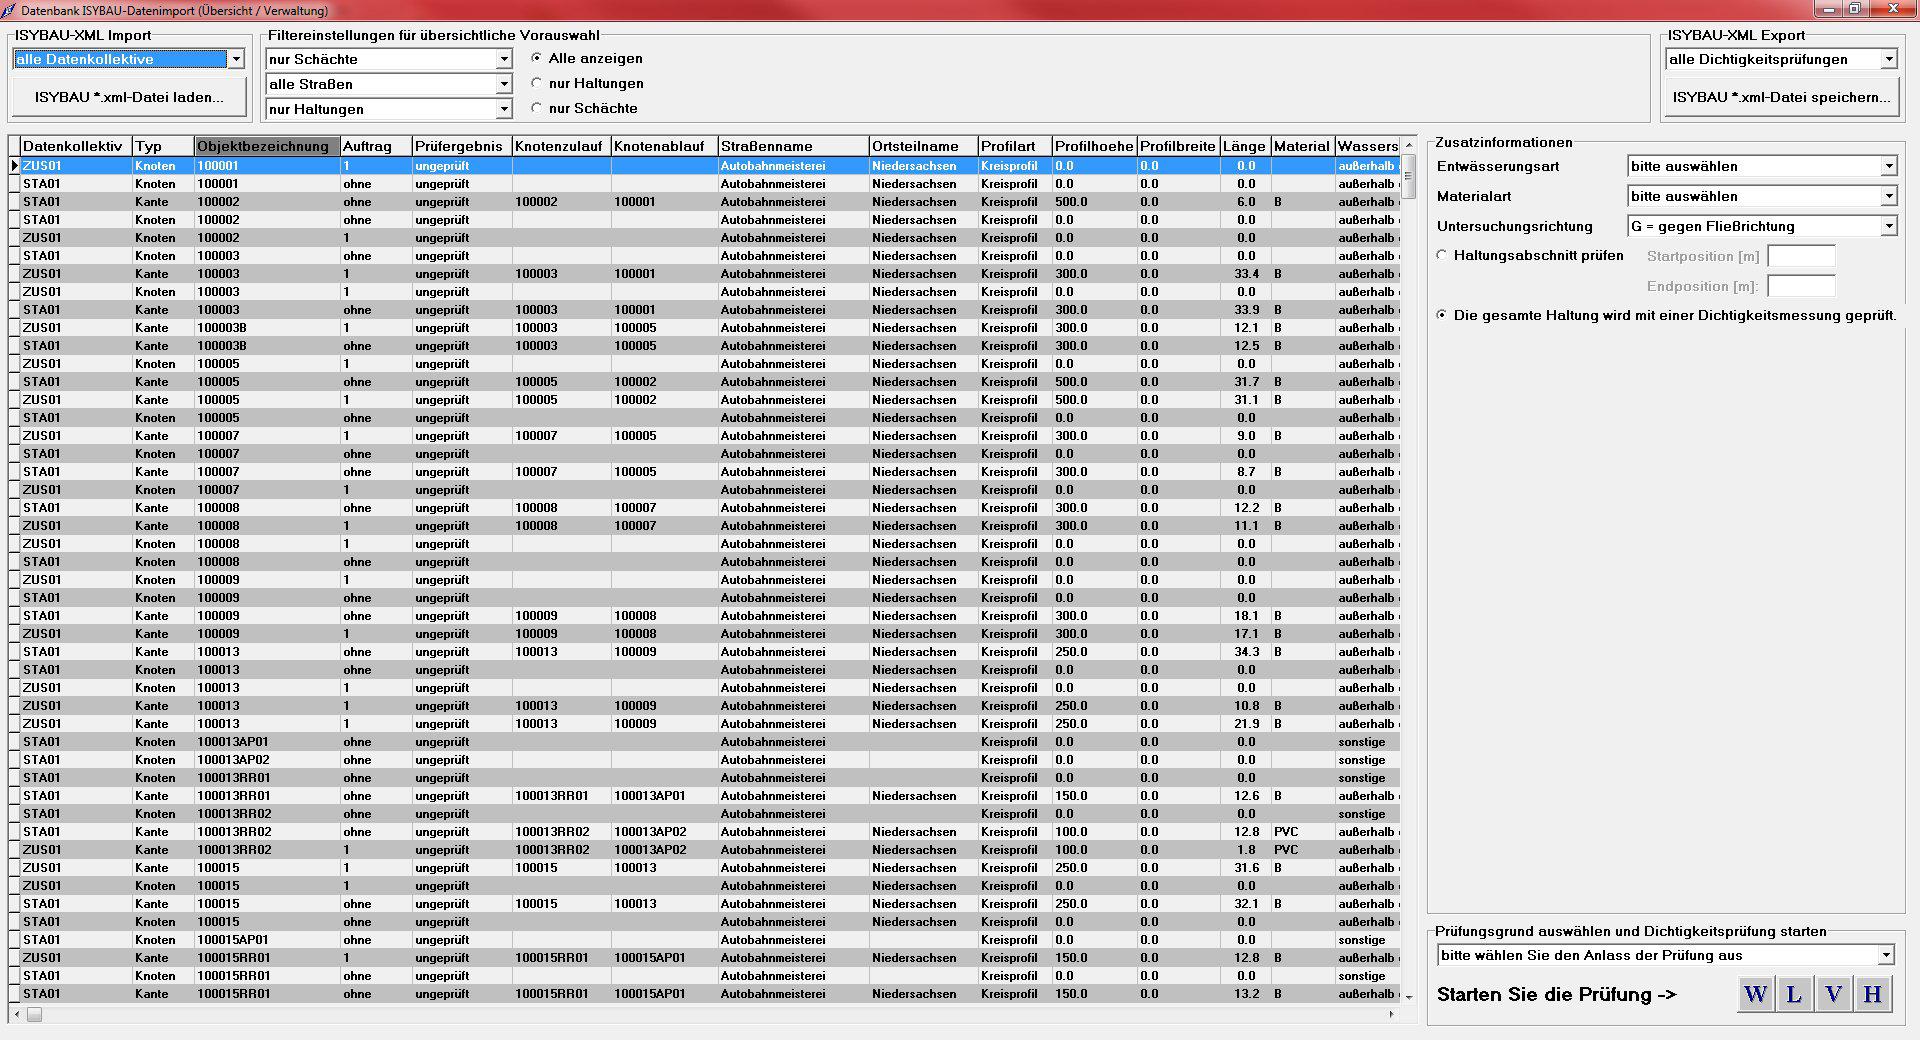Open the Entwässerungsart dropdown
The image size is (1920, 1040).
point(1888,166)
